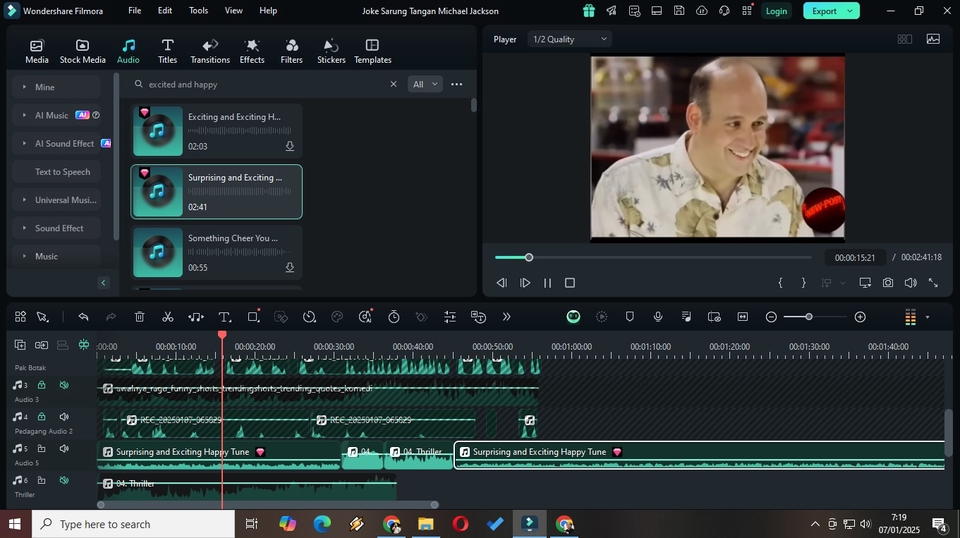Open the Tools menu
This screenshot has width=960, height=538.
[198, 11]
